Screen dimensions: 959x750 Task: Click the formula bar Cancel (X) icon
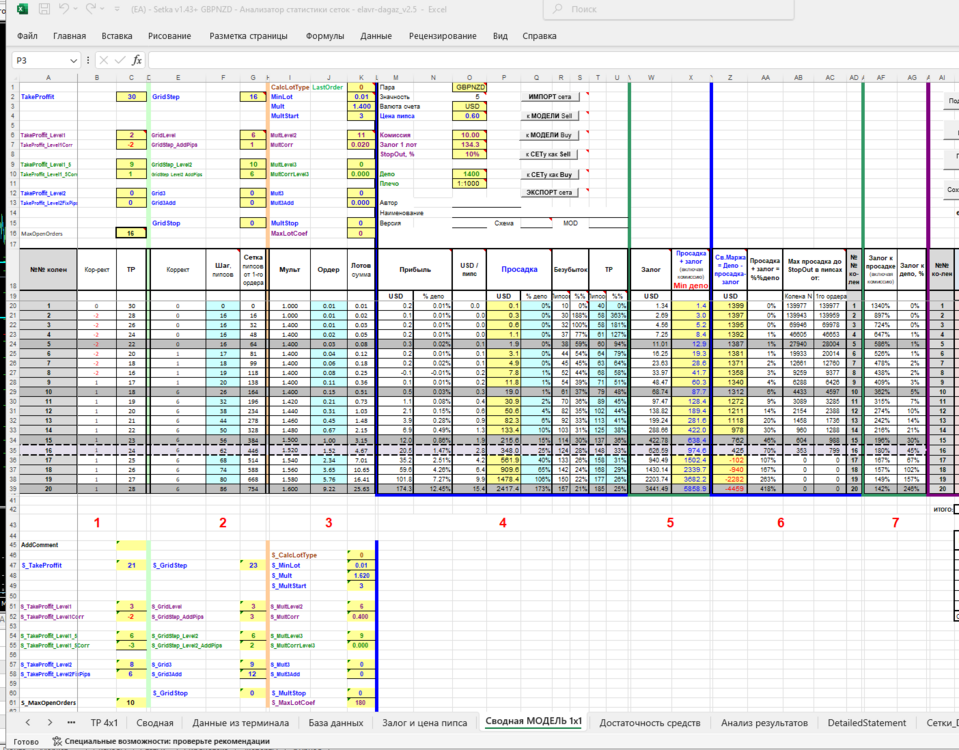point(103,60)
